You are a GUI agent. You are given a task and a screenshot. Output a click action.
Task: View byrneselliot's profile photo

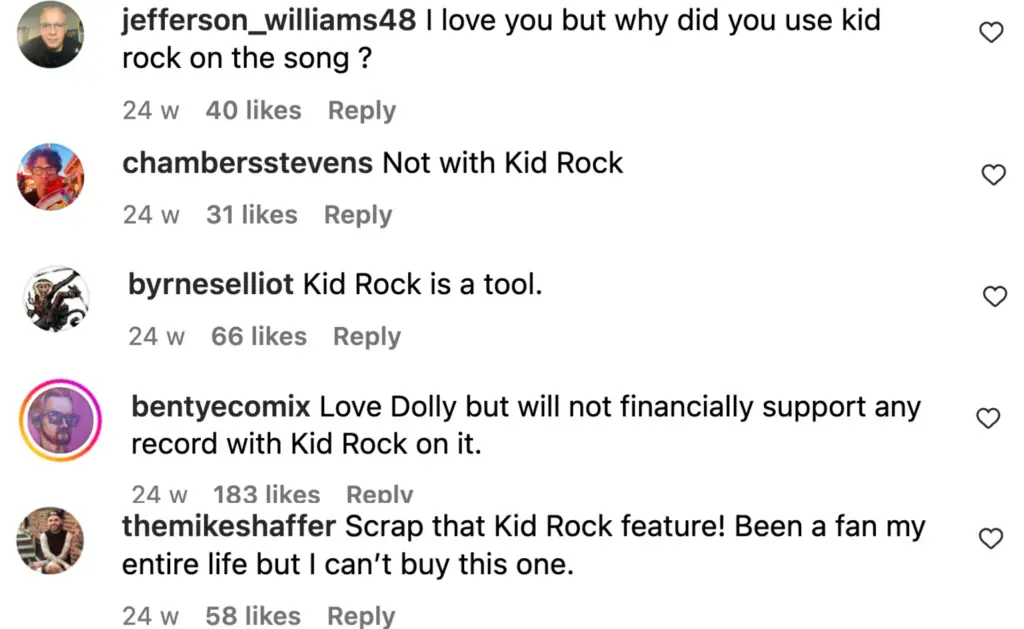tap(56, 299)
